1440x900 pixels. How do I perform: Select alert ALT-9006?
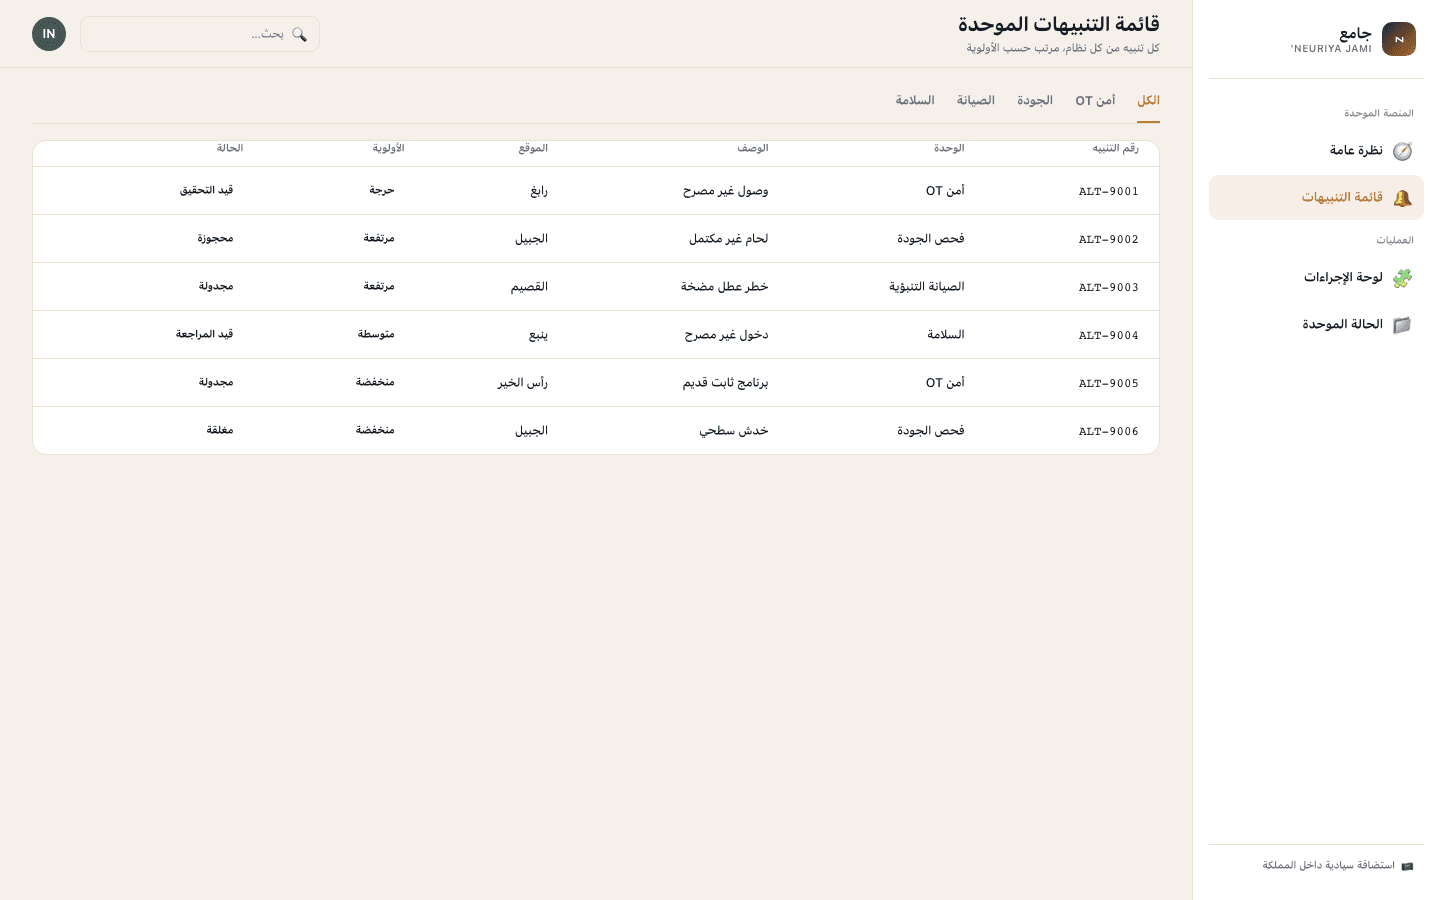tap(1109, 431)
